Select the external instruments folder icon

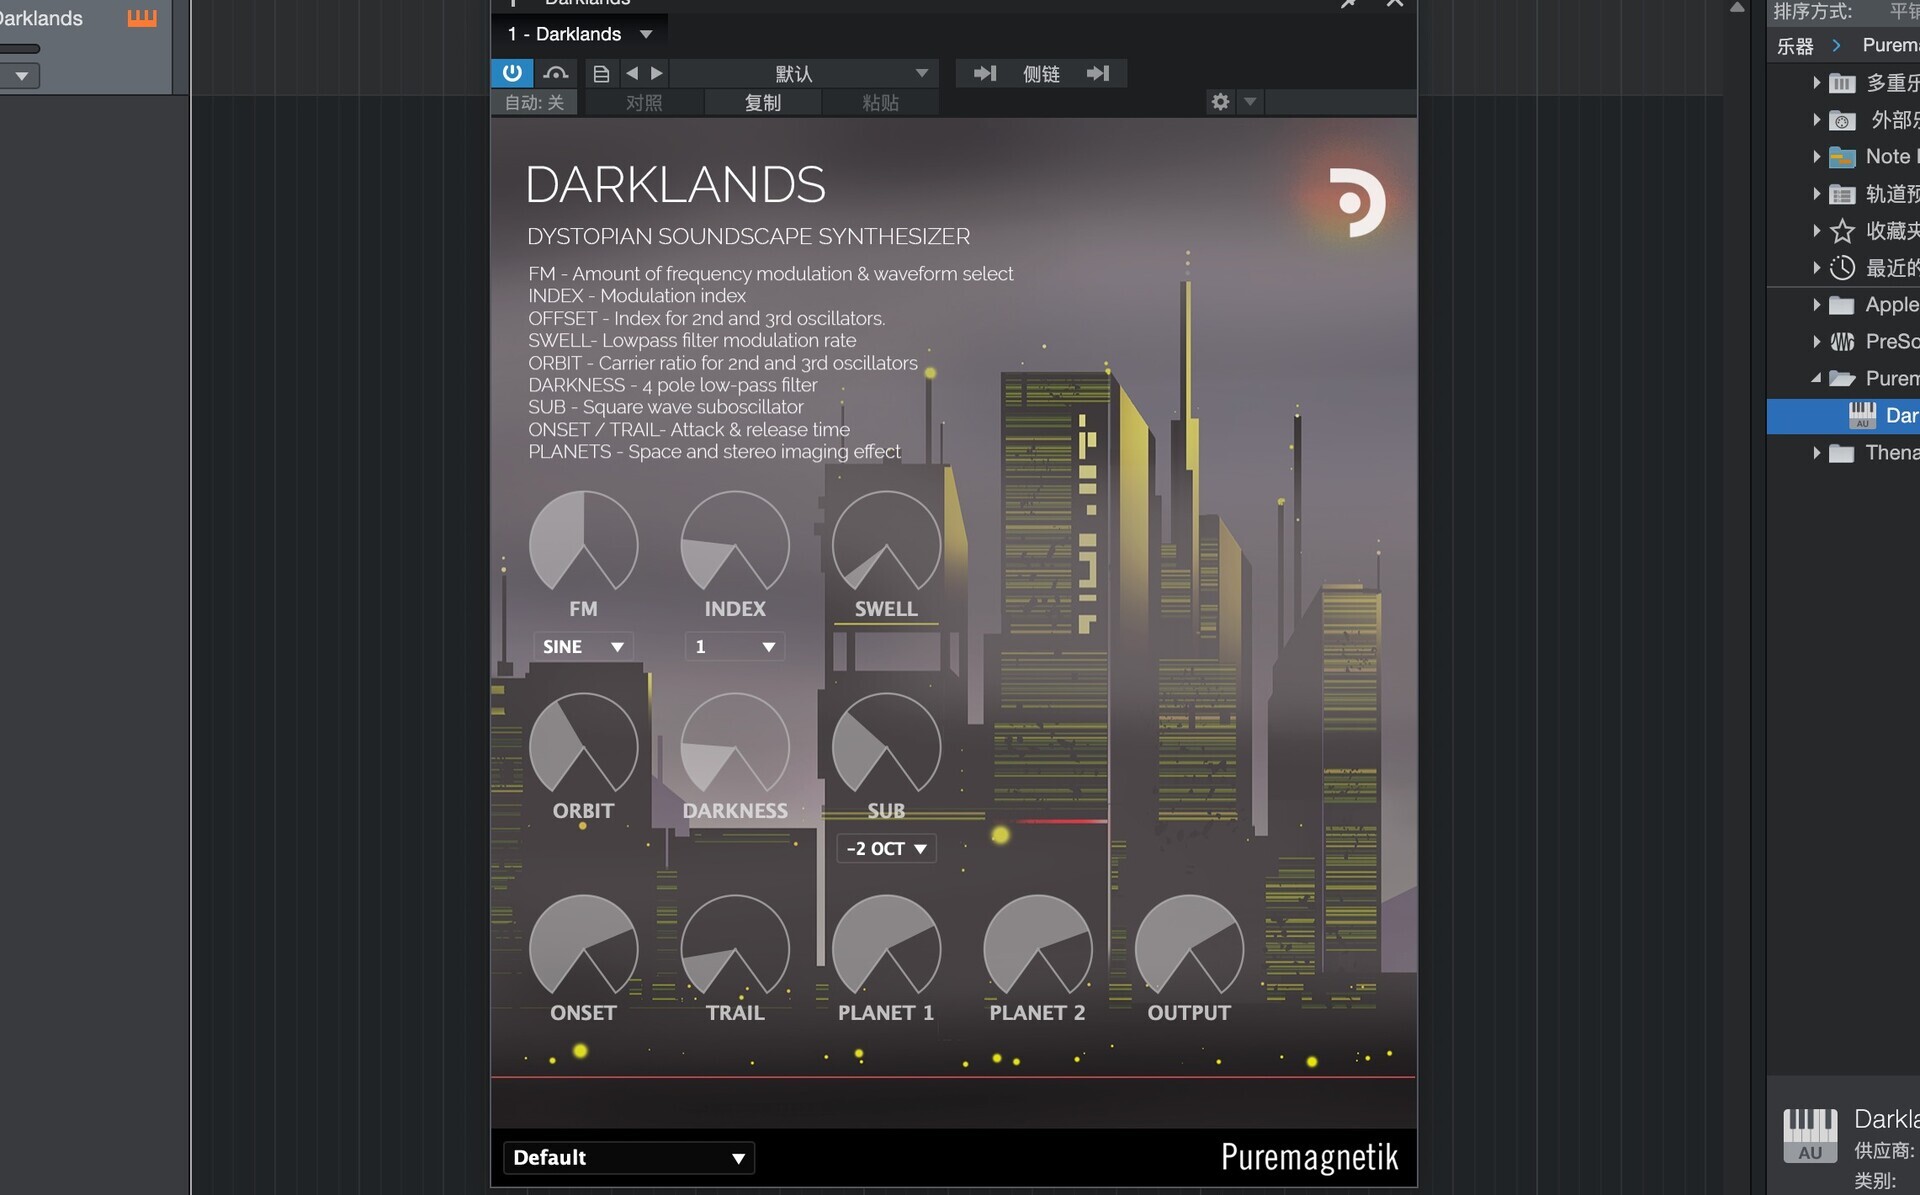pos(1842,120)
